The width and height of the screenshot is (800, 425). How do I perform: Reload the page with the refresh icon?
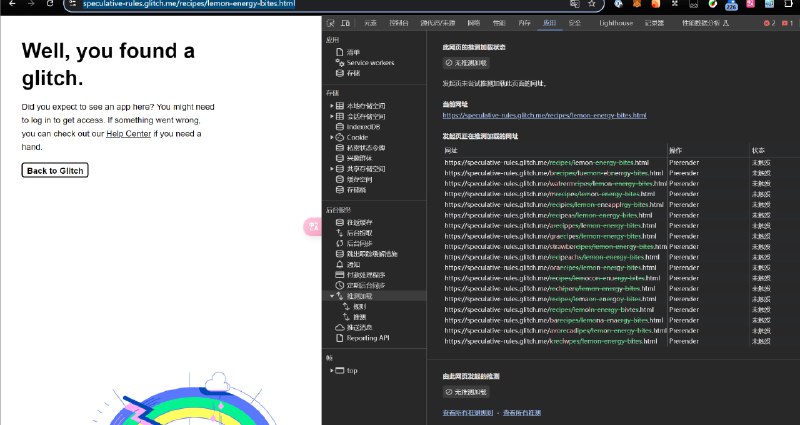coord(50,4)
